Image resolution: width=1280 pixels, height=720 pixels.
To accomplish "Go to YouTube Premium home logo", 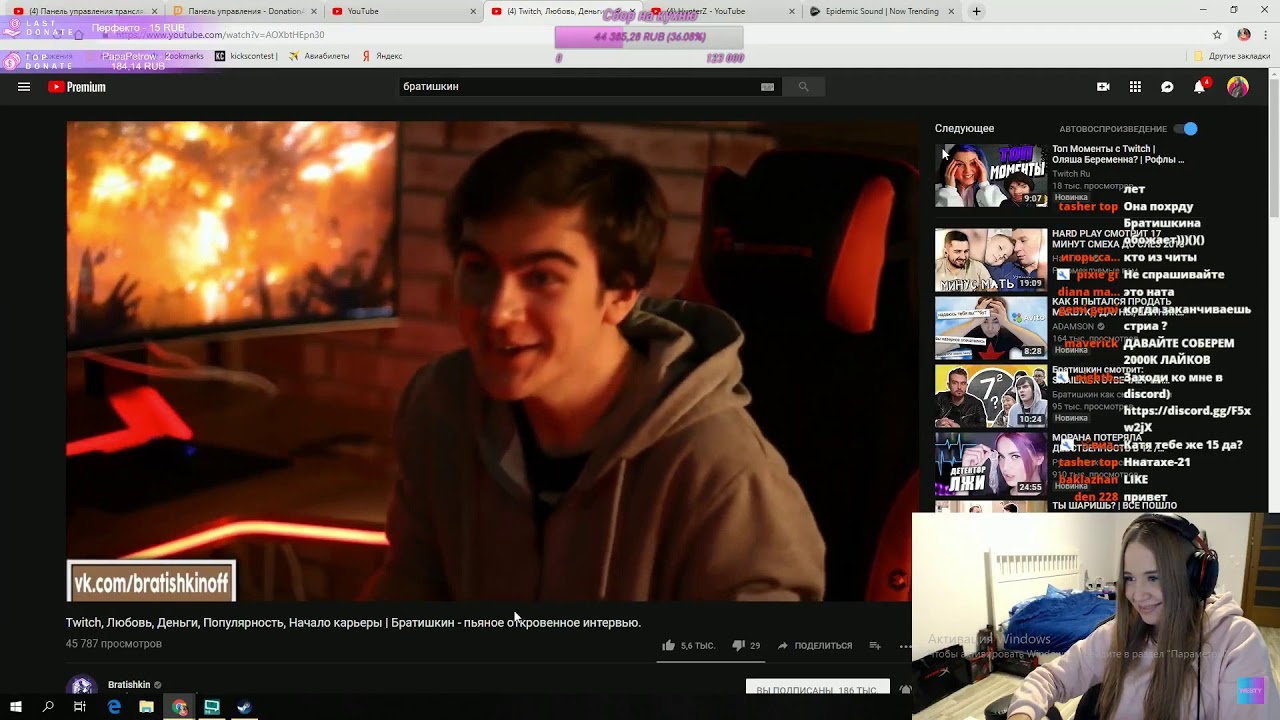I will pos(77,87).
